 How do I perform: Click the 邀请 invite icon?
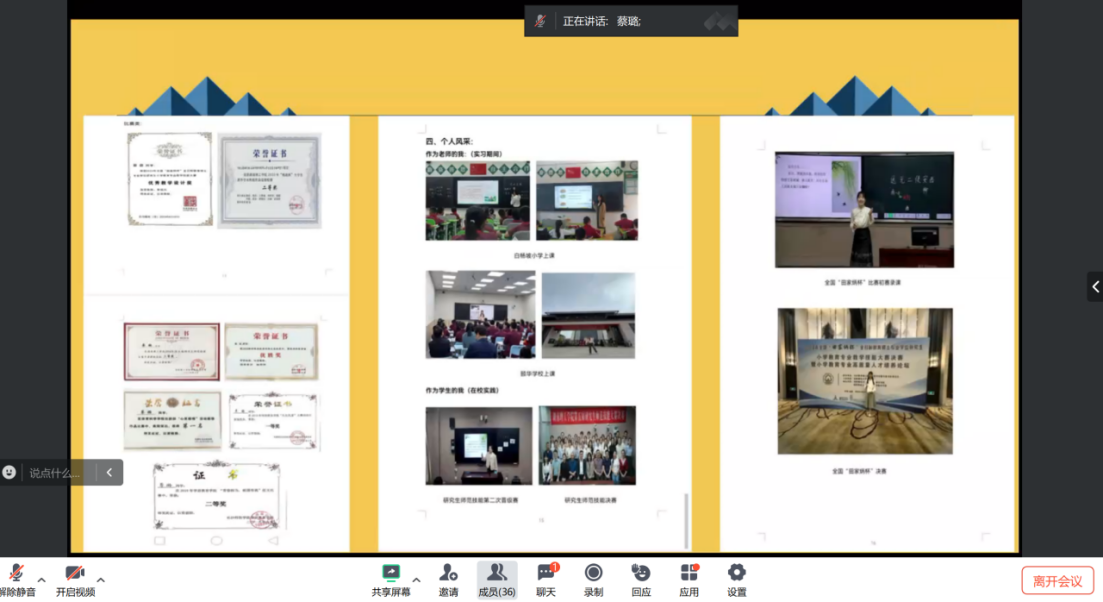tap(448, 573)
